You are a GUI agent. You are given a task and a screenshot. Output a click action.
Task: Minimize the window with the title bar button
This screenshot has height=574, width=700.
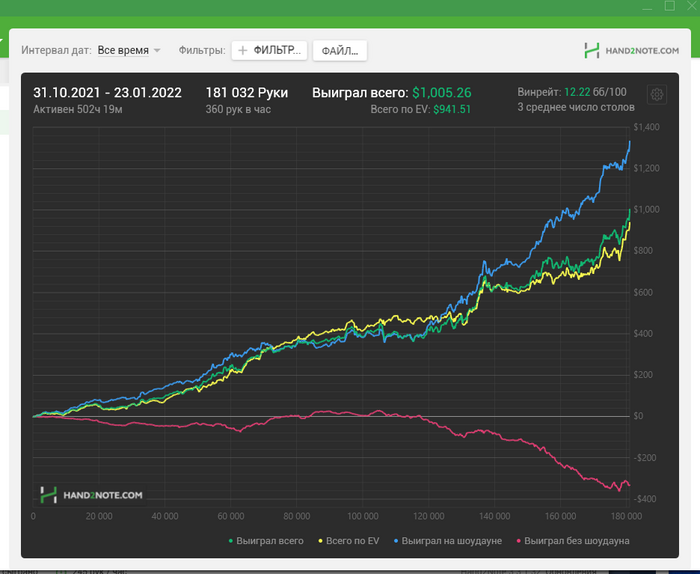click(x=647, y=7)
